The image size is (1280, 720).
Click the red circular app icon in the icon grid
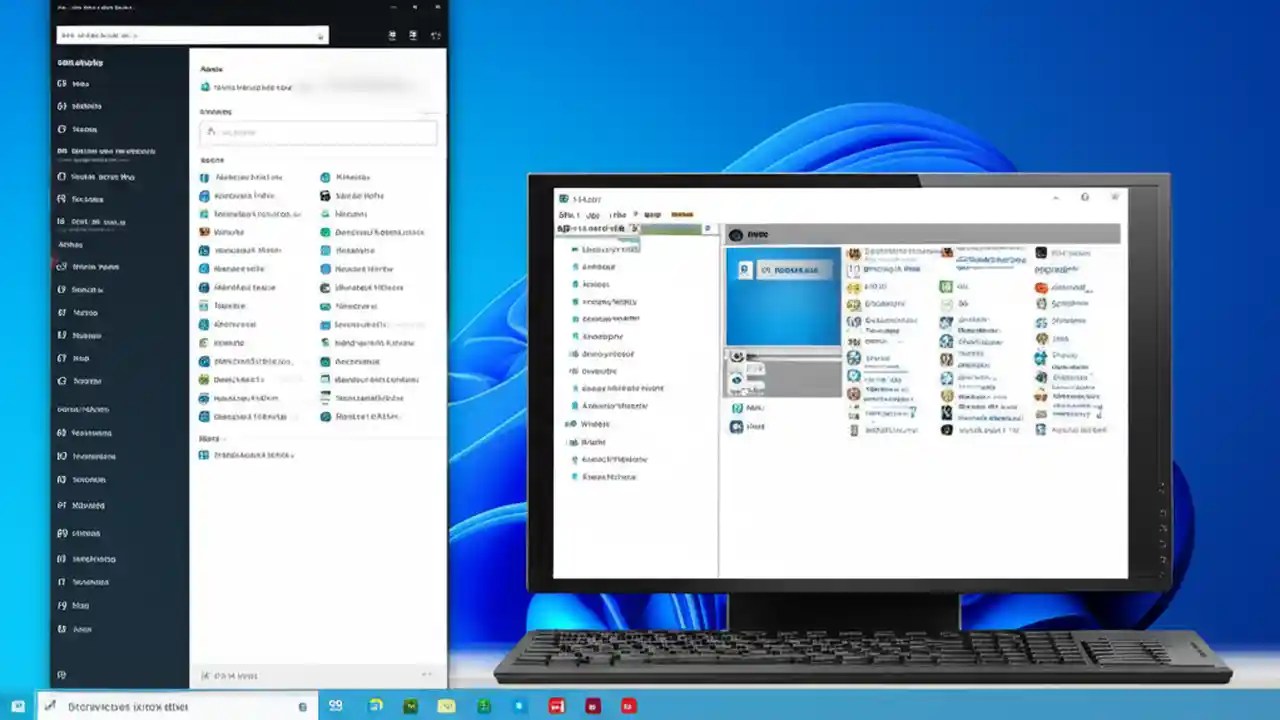(1041, 288)
